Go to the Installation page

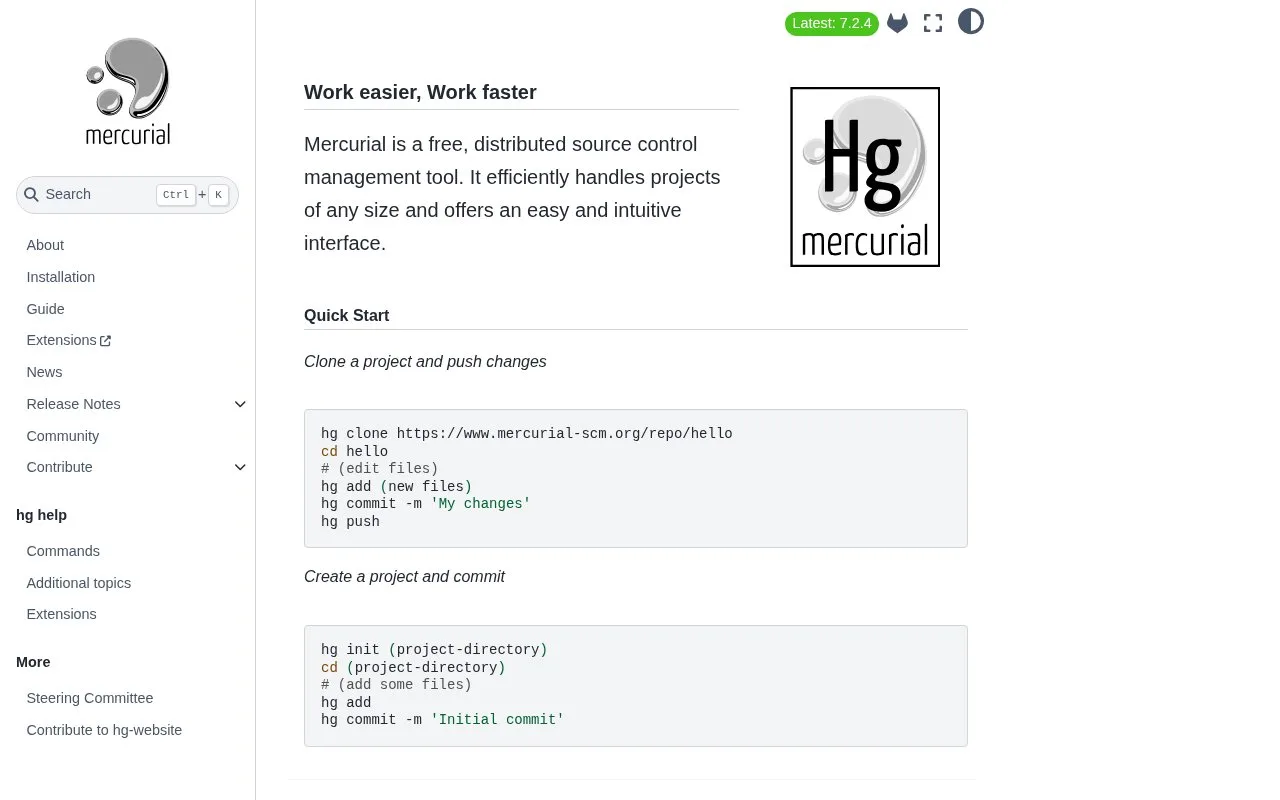(x=61, y=277)
